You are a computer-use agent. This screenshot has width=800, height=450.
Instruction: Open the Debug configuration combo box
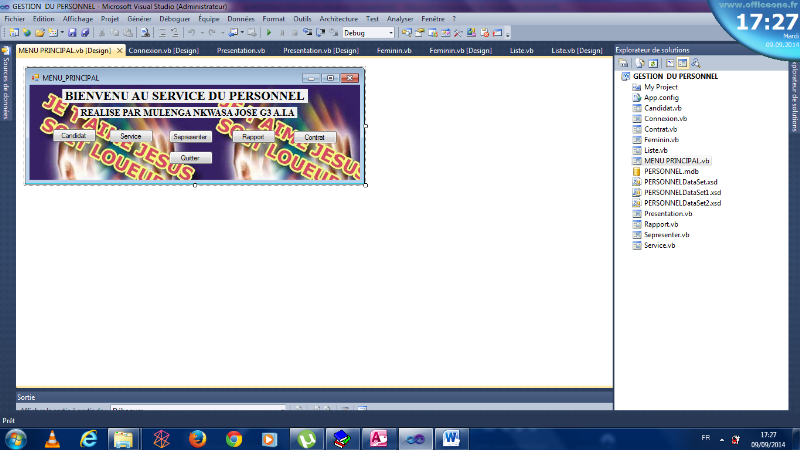(x=368, y=33)
